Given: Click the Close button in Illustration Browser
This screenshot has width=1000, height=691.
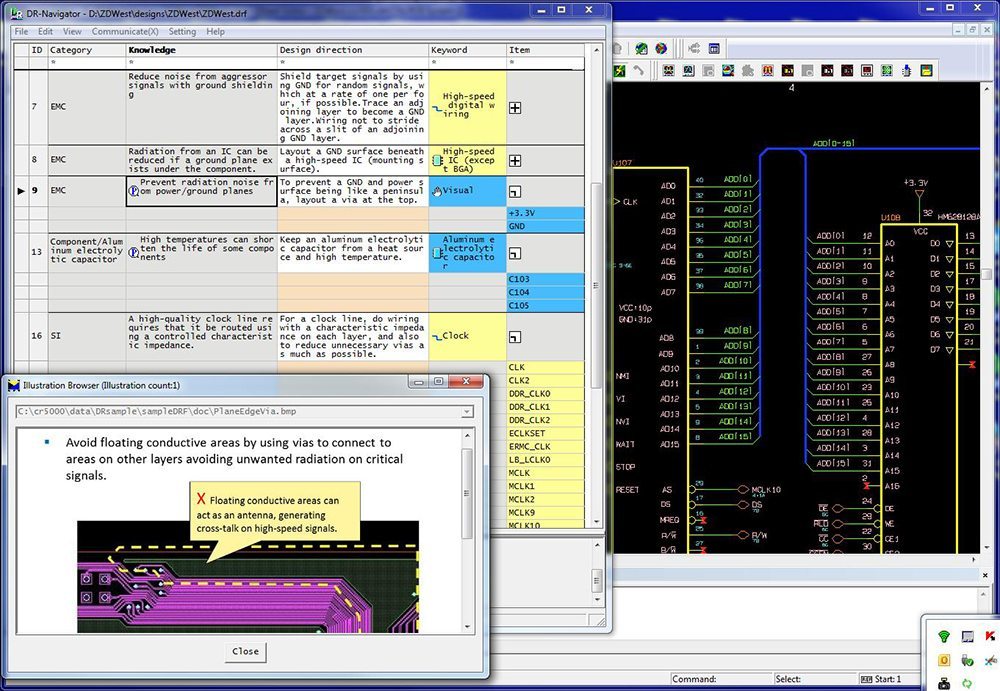Looking at the screenshot, I should [245, 651].
